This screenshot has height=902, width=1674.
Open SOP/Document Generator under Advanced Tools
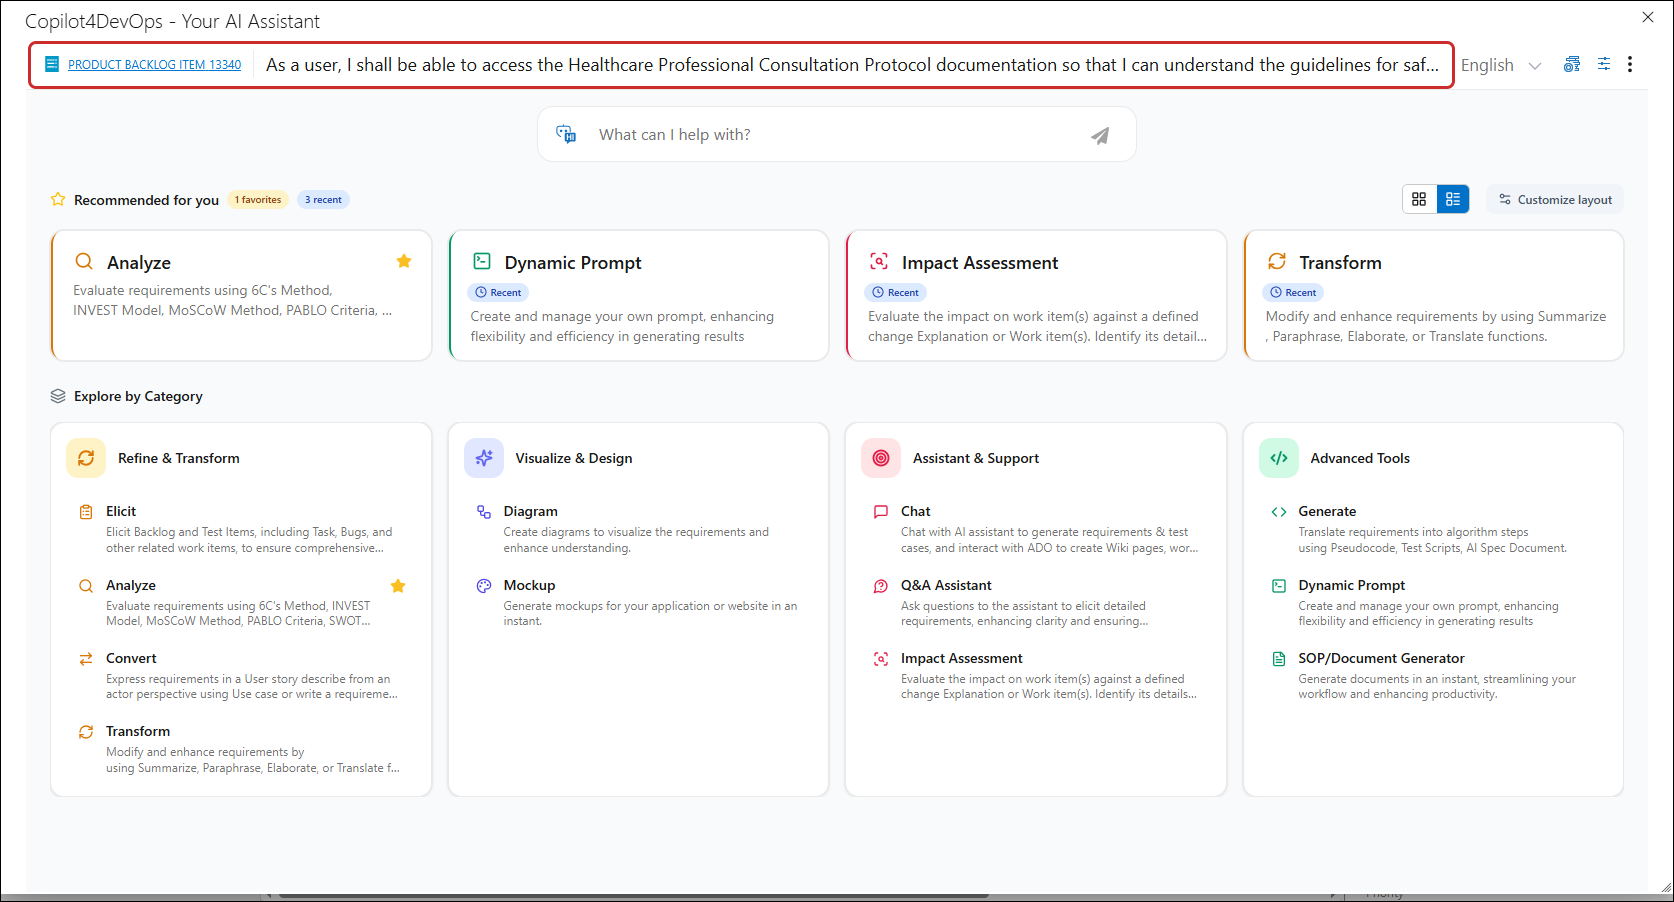1380,658
